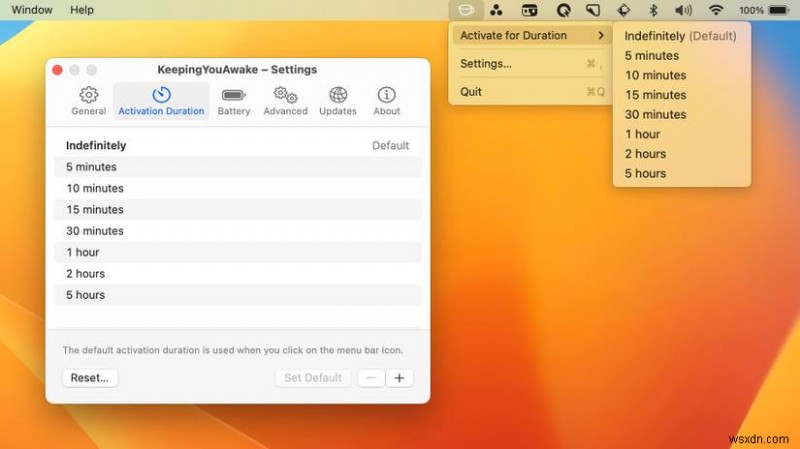800x449 pixels.
Task: Open the Window menu
Action: [x=32, y=10]
